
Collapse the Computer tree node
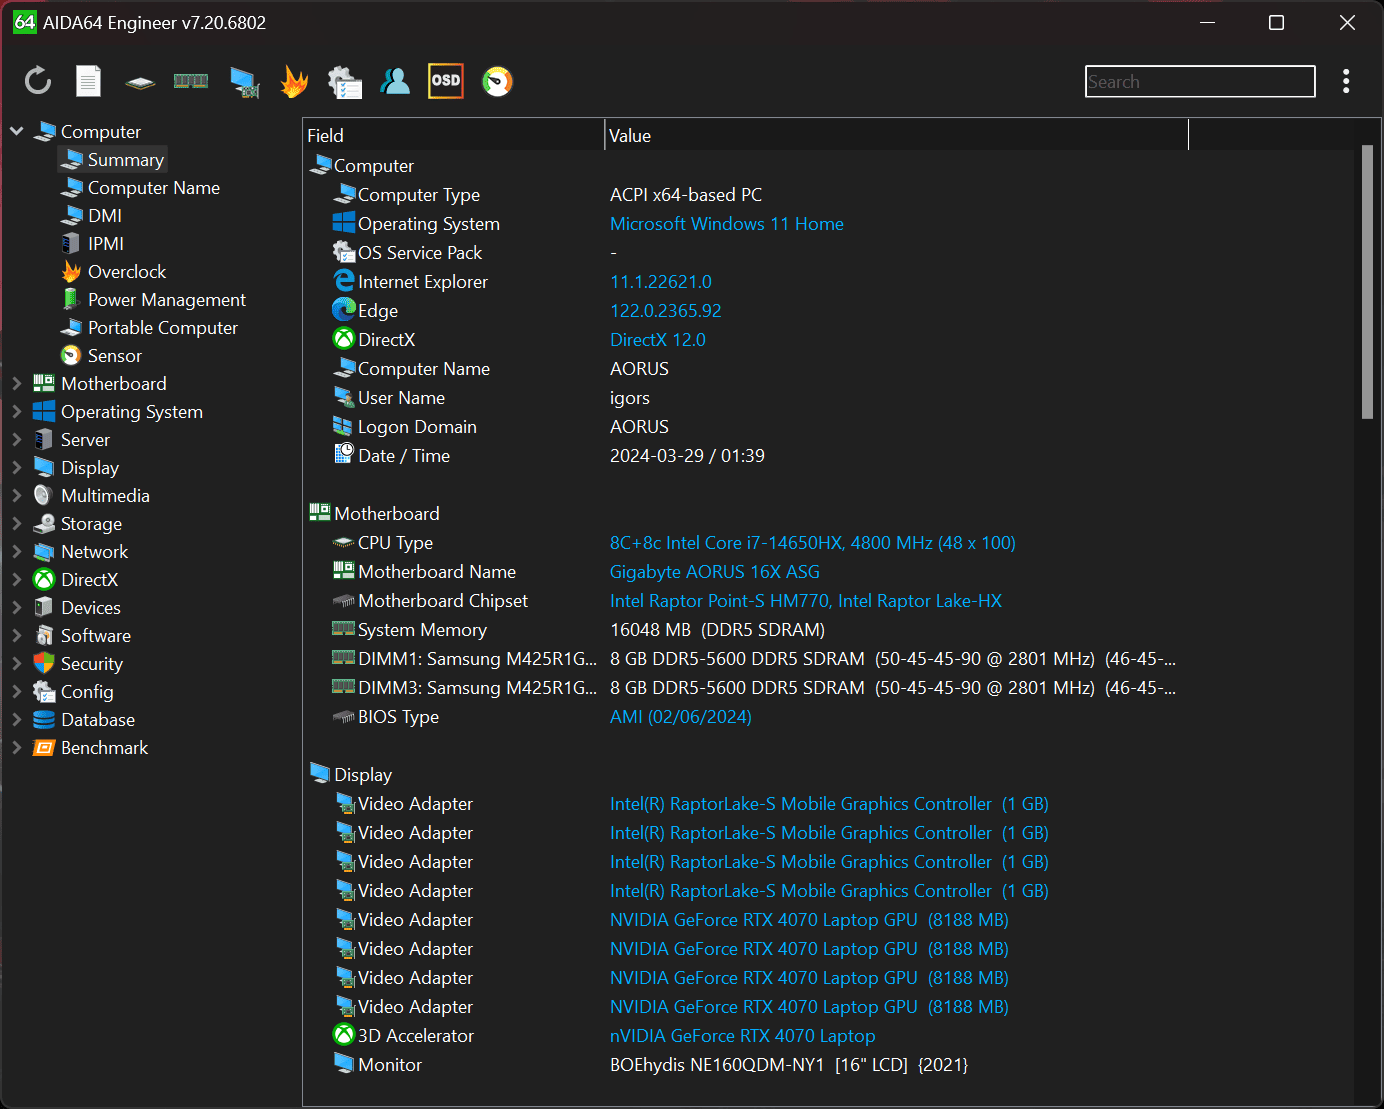17,131
